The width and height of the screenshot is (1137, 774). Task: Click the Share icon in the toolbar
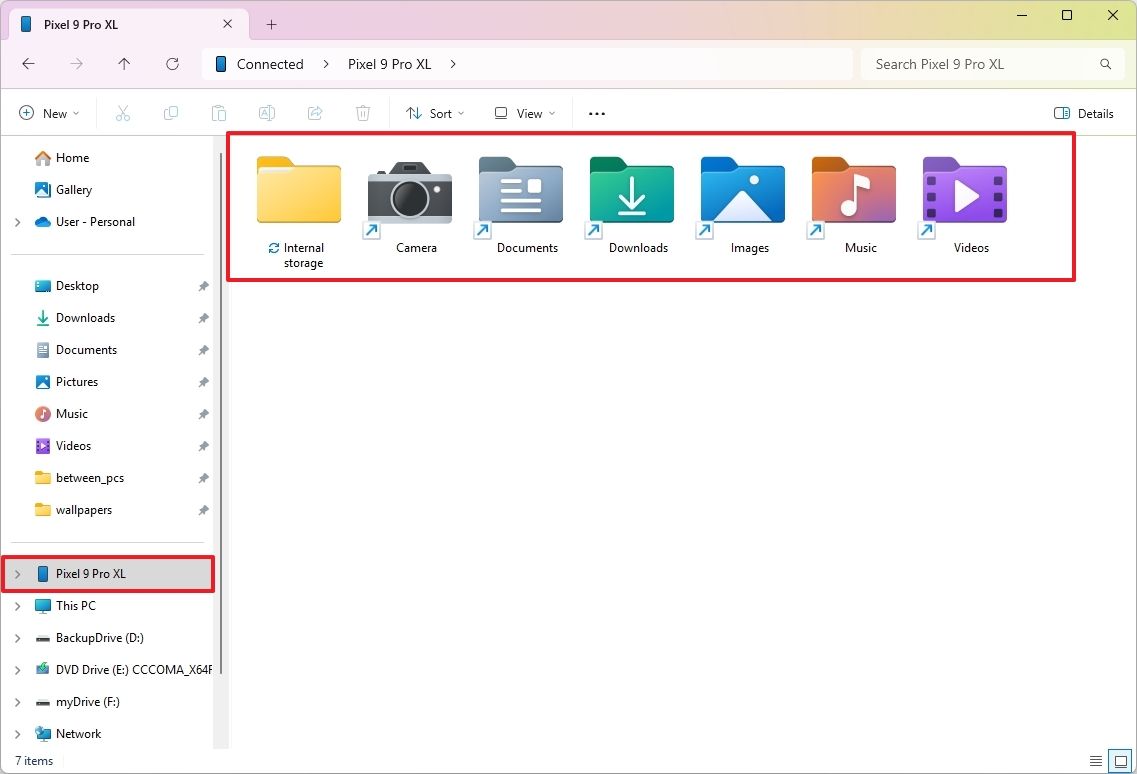point(314,113)
